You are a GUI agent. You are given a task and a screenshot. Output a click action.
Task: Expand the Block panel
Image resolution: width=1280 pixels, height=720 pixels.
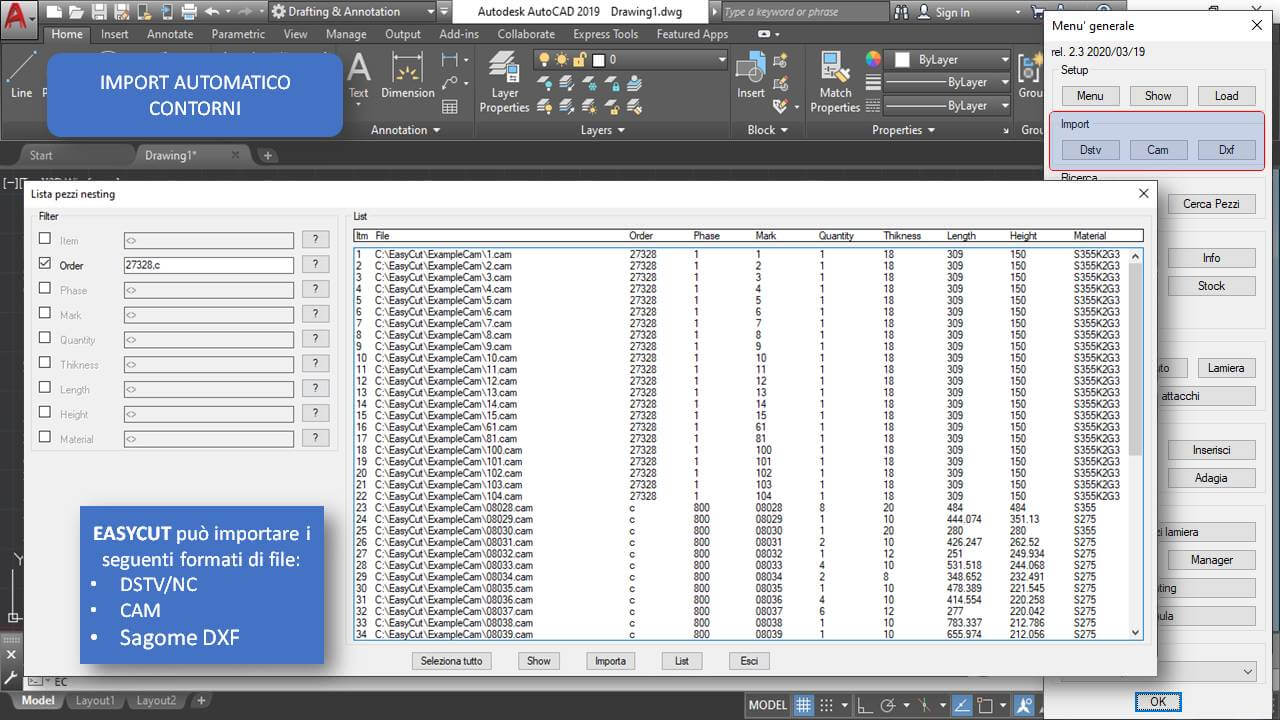click(x=767, y=130)
